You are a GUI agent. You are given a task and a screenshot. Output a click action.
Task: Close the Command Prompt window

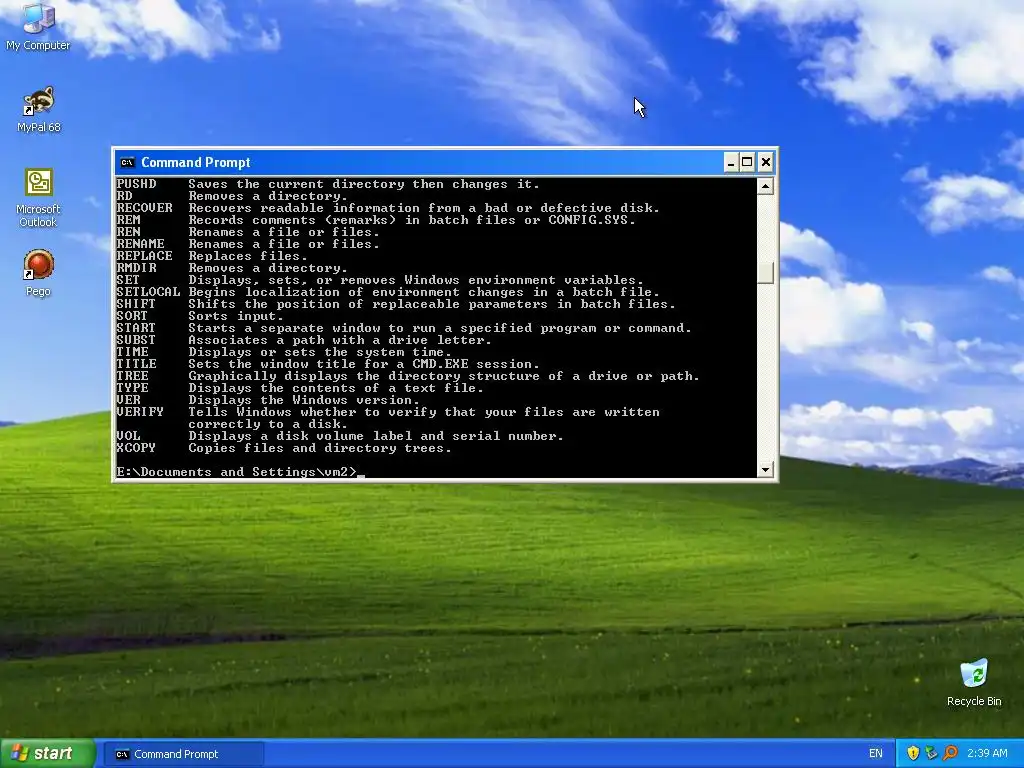(765, 162)
